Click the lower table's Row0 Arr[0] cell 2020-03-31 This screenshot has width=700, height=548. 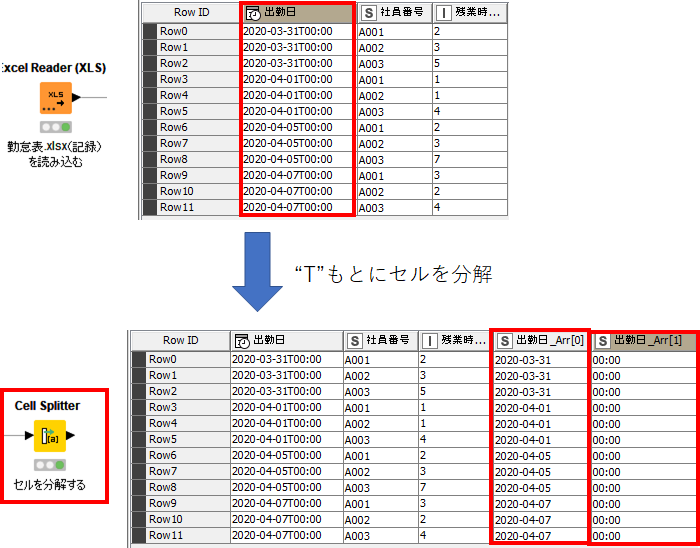[540, 360]
